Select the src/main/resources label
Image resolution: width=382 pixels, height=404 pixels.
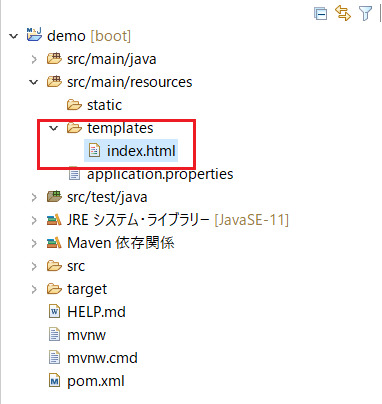click(x=130, y=82)
